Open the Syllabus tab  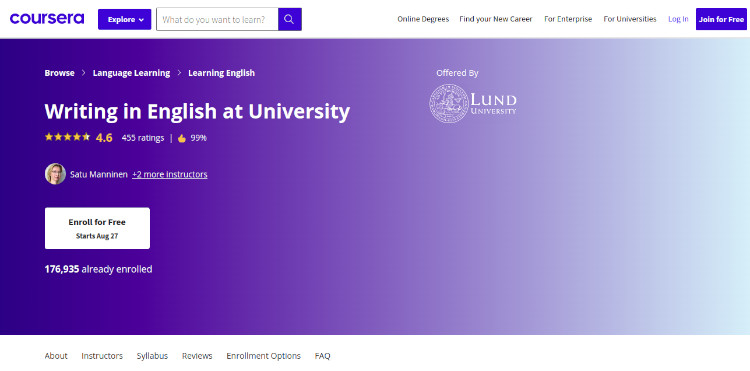point(152,356)
